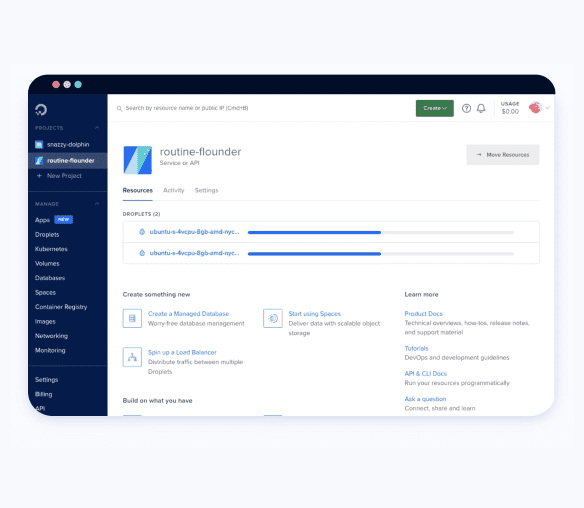Screen dimensions: 584x508
Task: Click the Move Resources button
Action: tap(503, 155)
